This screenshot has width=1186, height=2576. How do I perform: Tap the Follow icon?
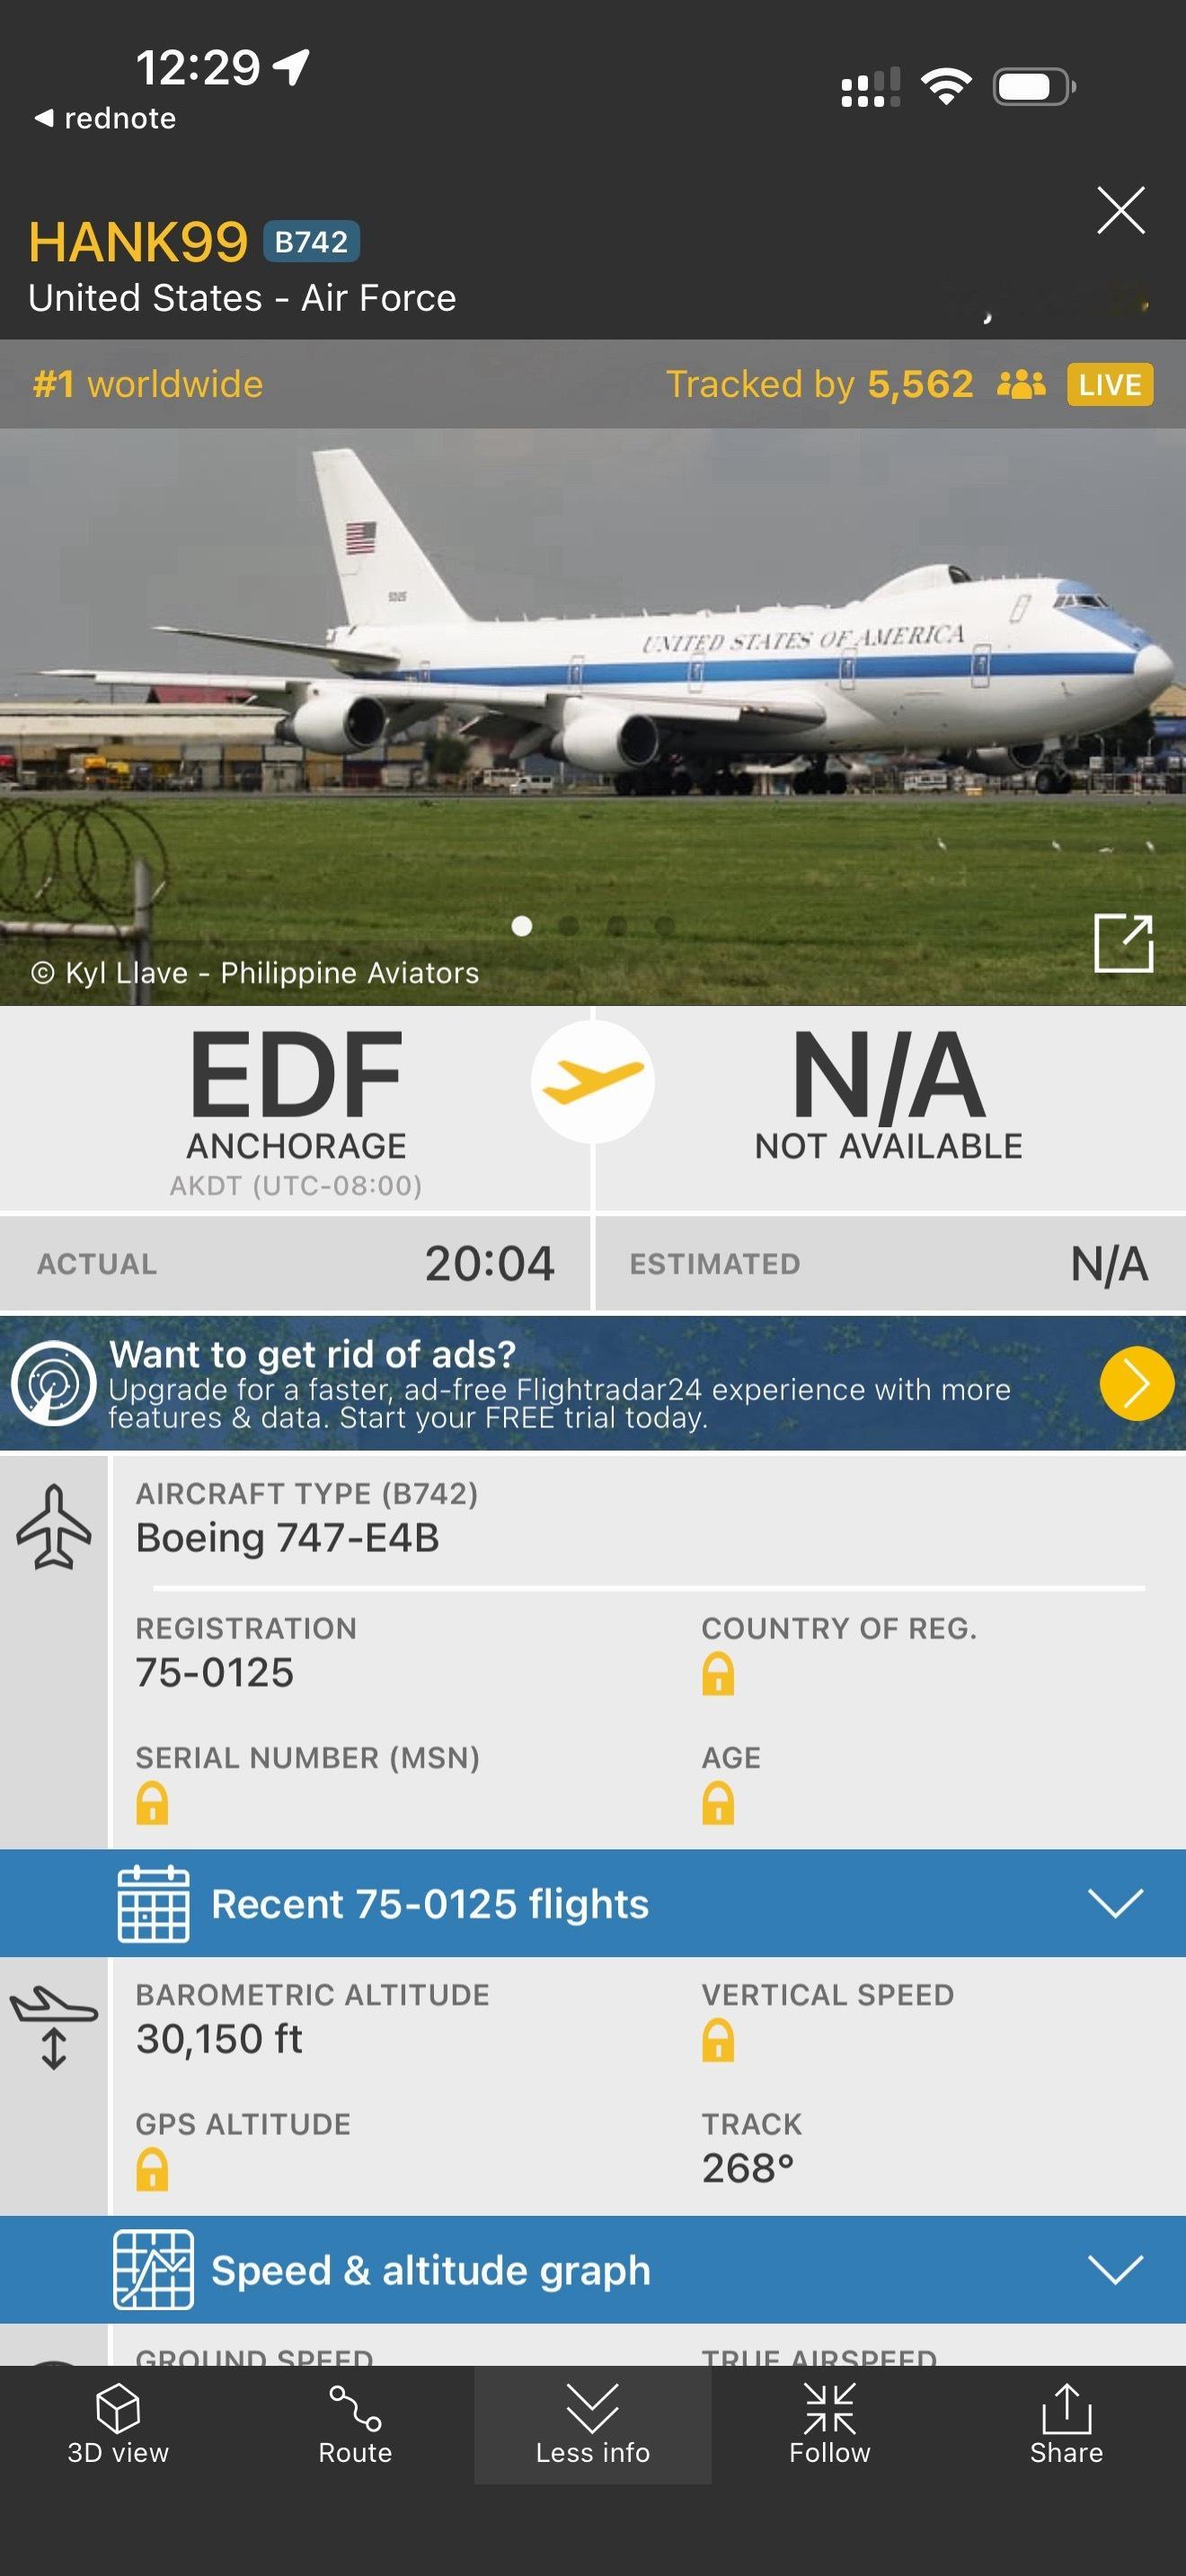click(x=829, y=2407)
